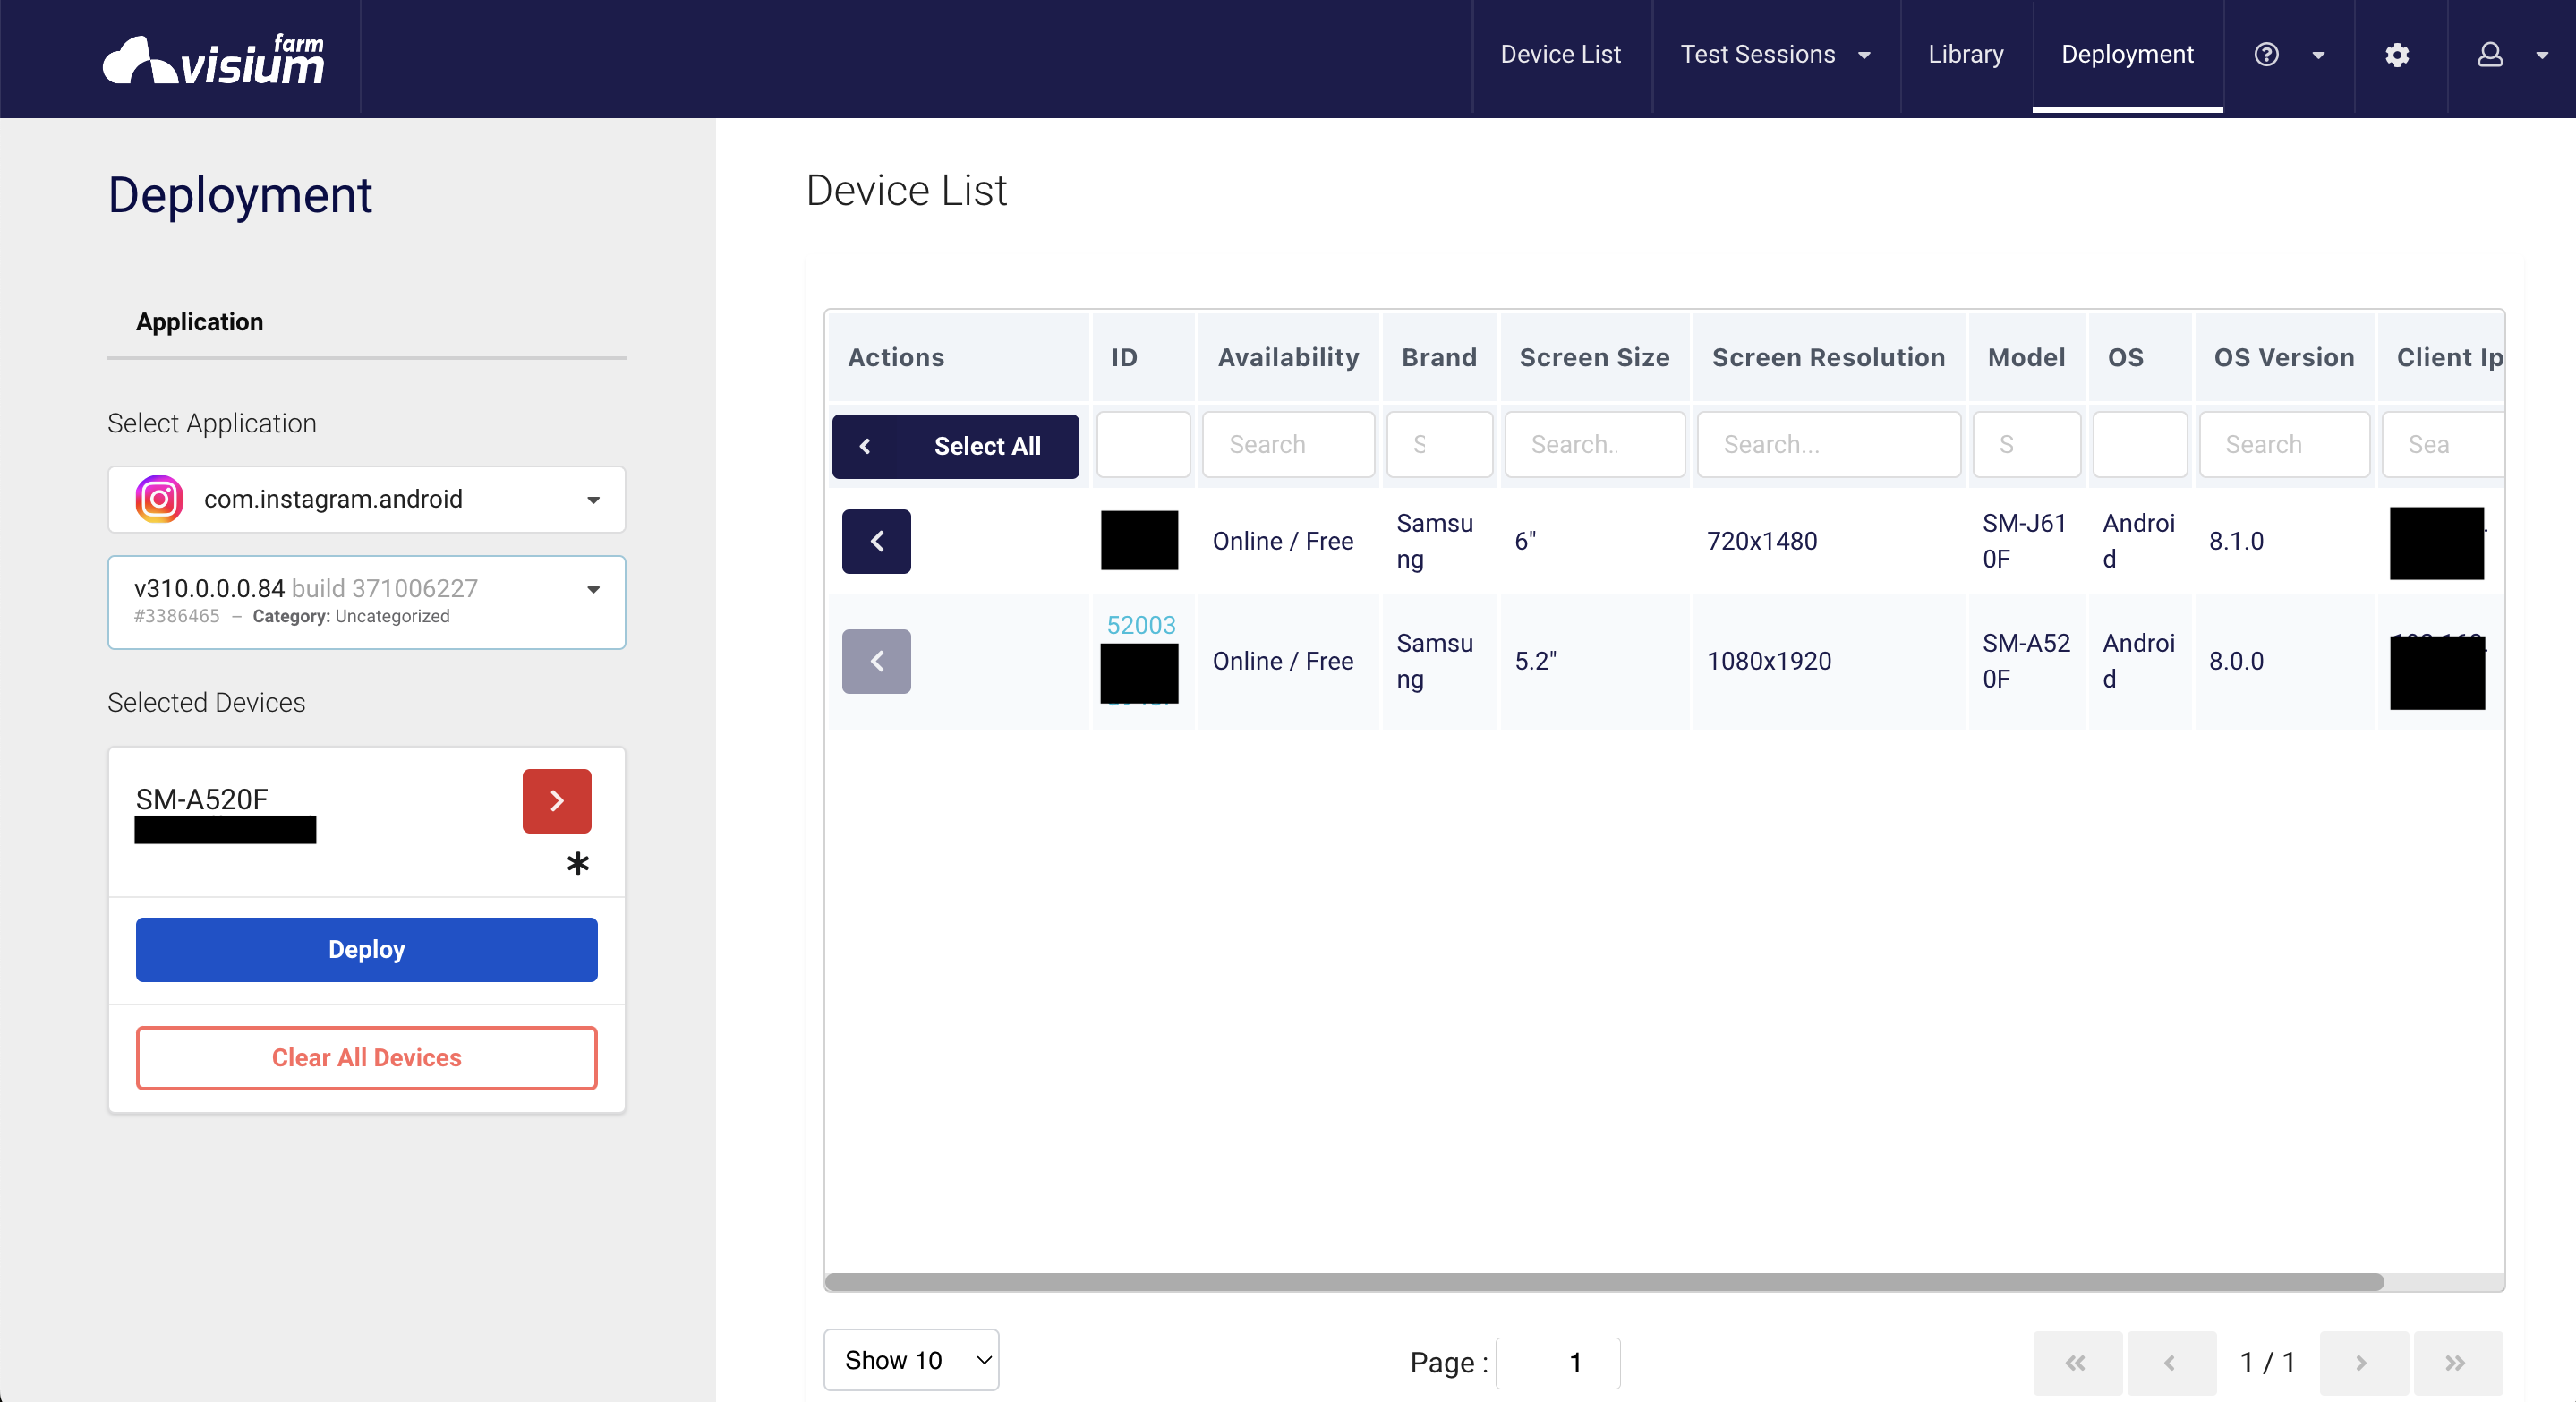Go to last page button

(2457, 1363)
